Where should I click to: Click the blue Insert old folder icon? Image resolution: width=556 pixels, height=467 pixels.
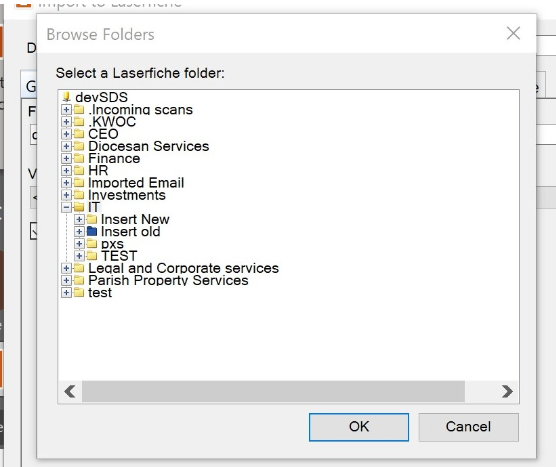click(92, 231)
